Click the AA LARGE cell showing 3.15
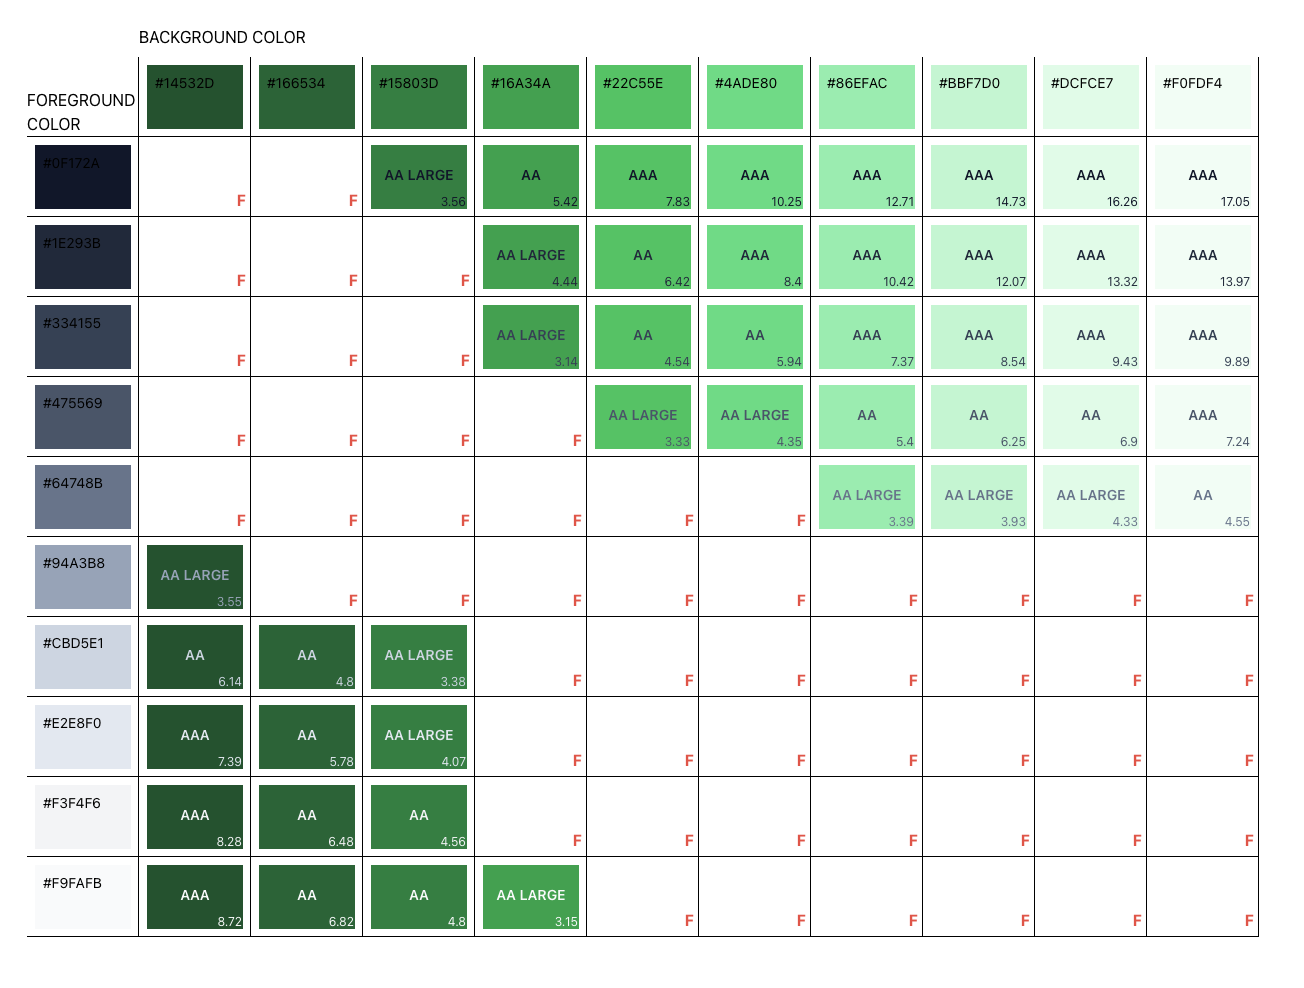The height and width of the screenshot is (988, 1304). 531,897
